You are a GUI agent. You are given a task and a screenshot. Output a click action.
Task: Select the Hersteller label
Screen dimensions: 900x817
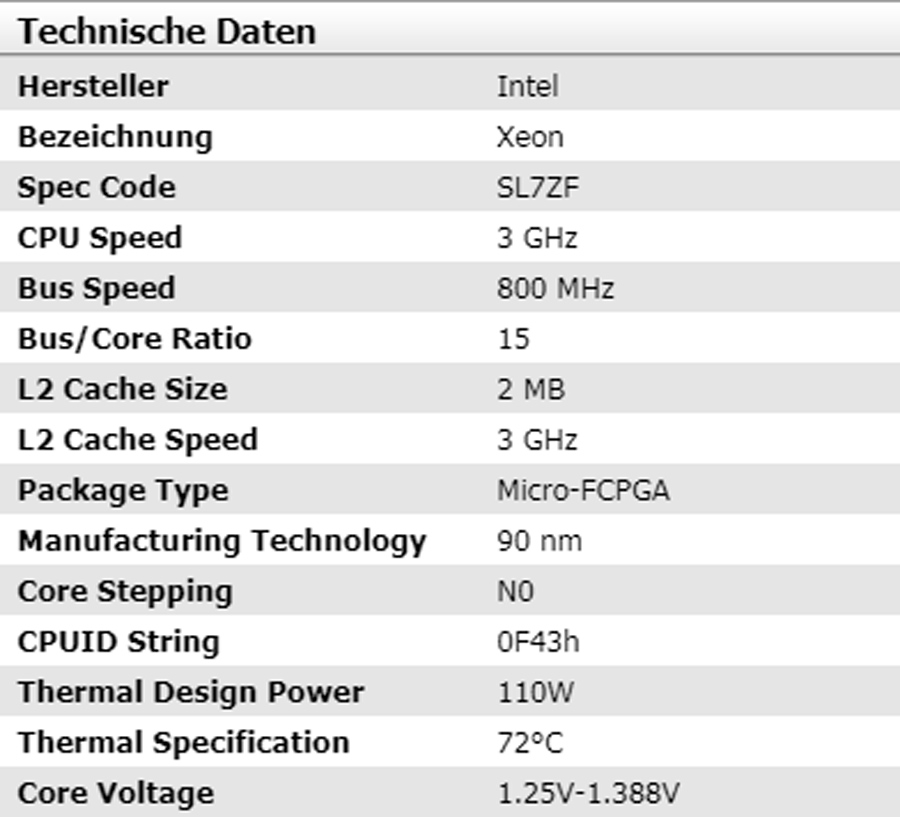(x=93, y=86)
